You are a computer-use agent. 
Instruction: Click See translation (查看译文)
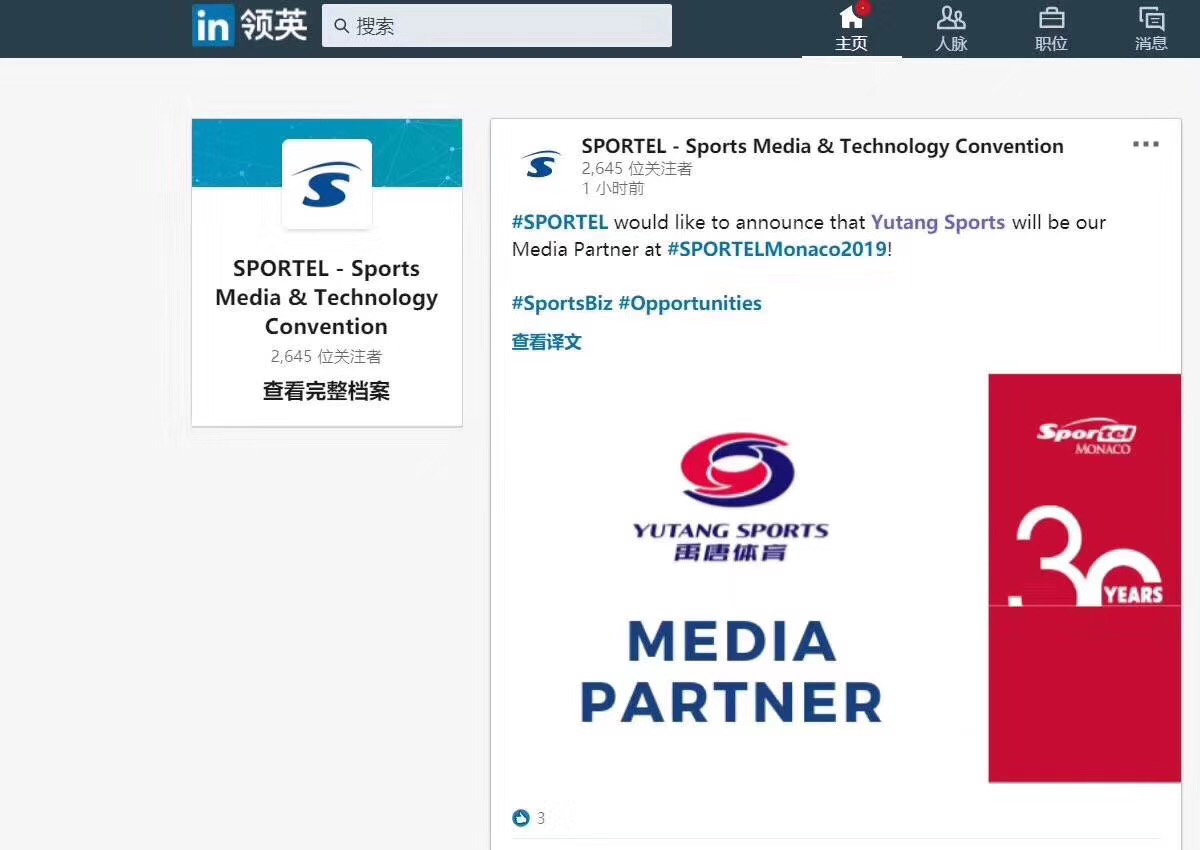(x=546, y=342)
